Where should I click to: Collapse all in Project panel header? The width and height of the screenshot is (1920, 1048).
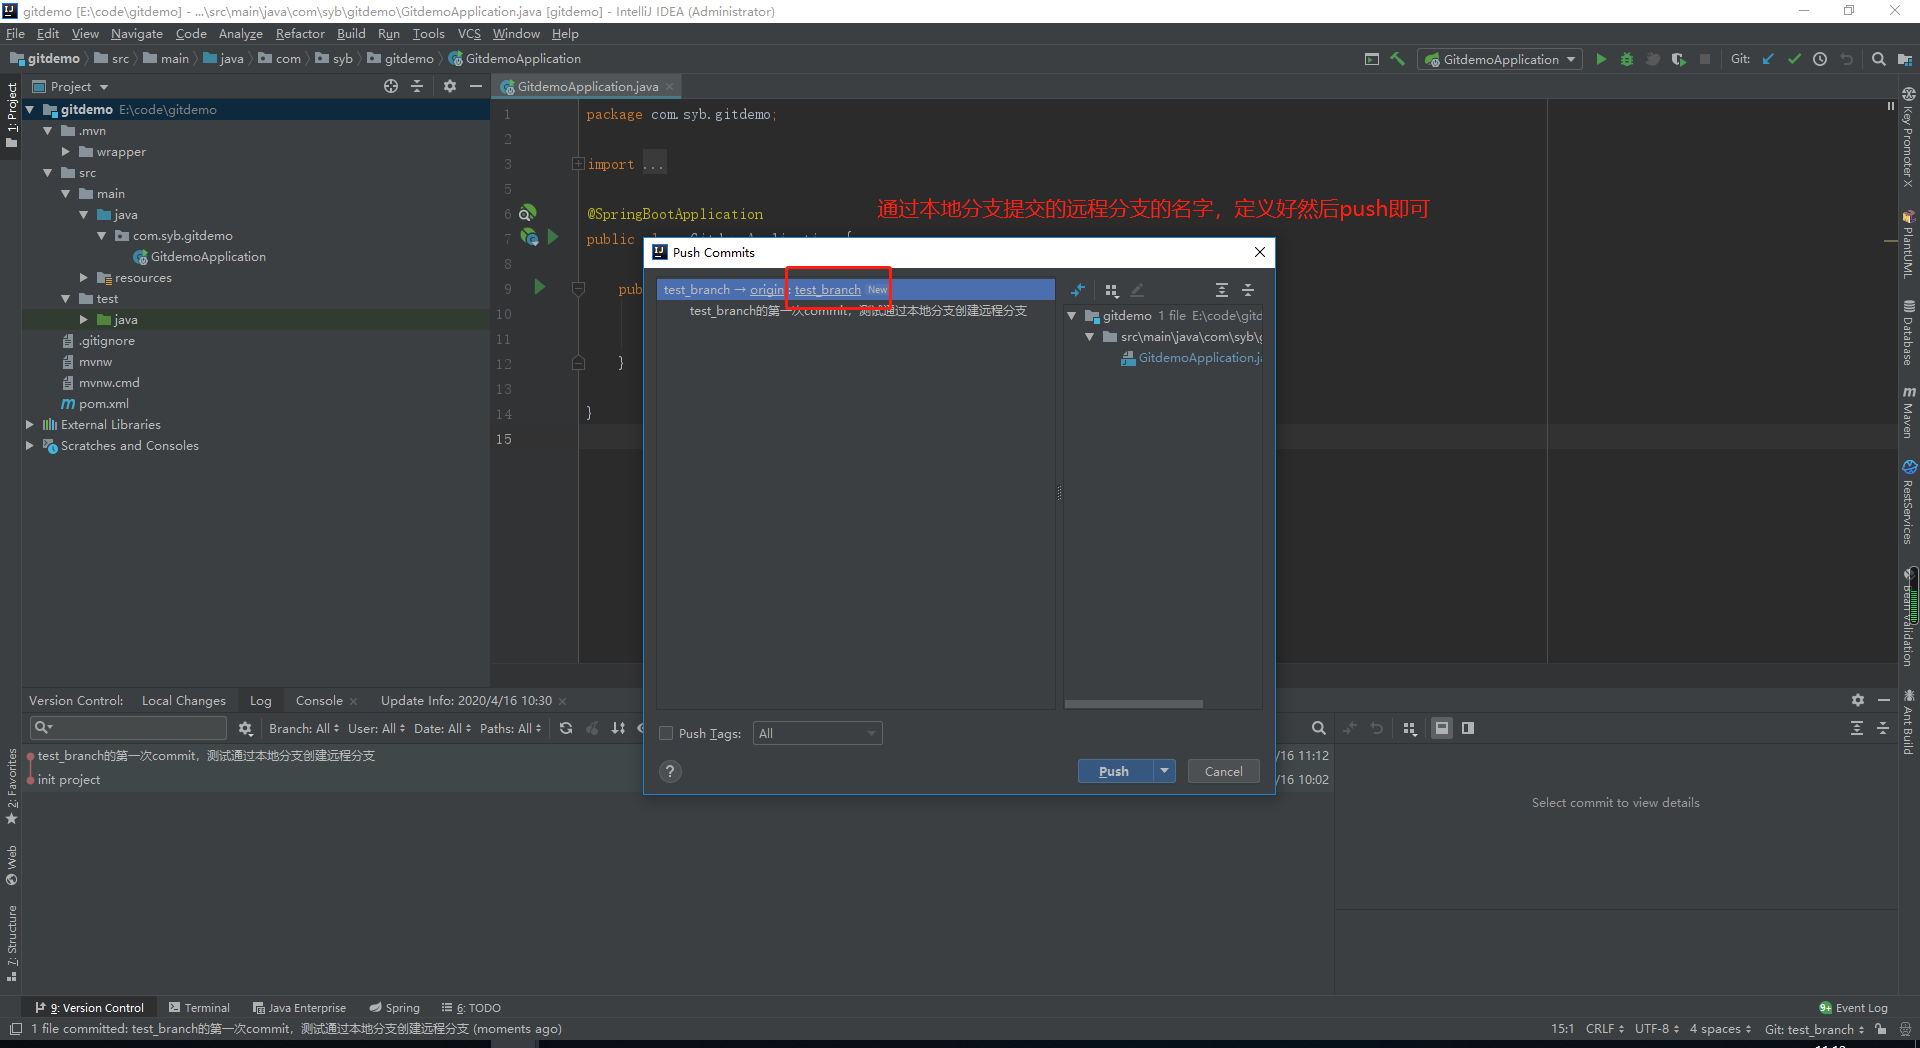tap(417, 86)
